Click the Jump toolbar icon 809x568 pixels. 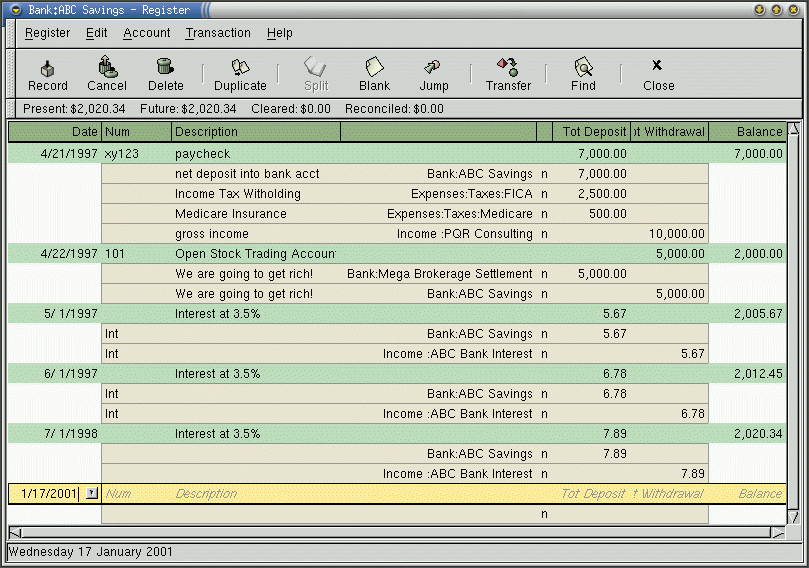(433, 67)
